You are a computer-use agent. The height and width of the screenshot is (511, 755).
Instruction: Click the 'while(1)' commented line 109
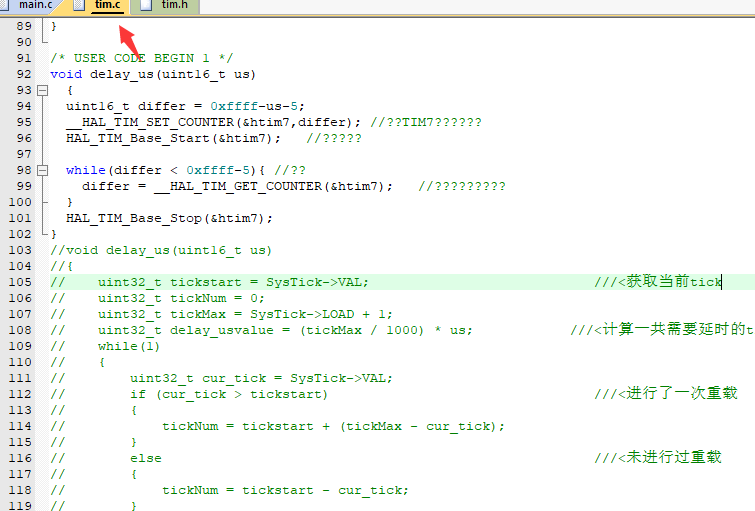pyautogui.click(x=129, y=346)
